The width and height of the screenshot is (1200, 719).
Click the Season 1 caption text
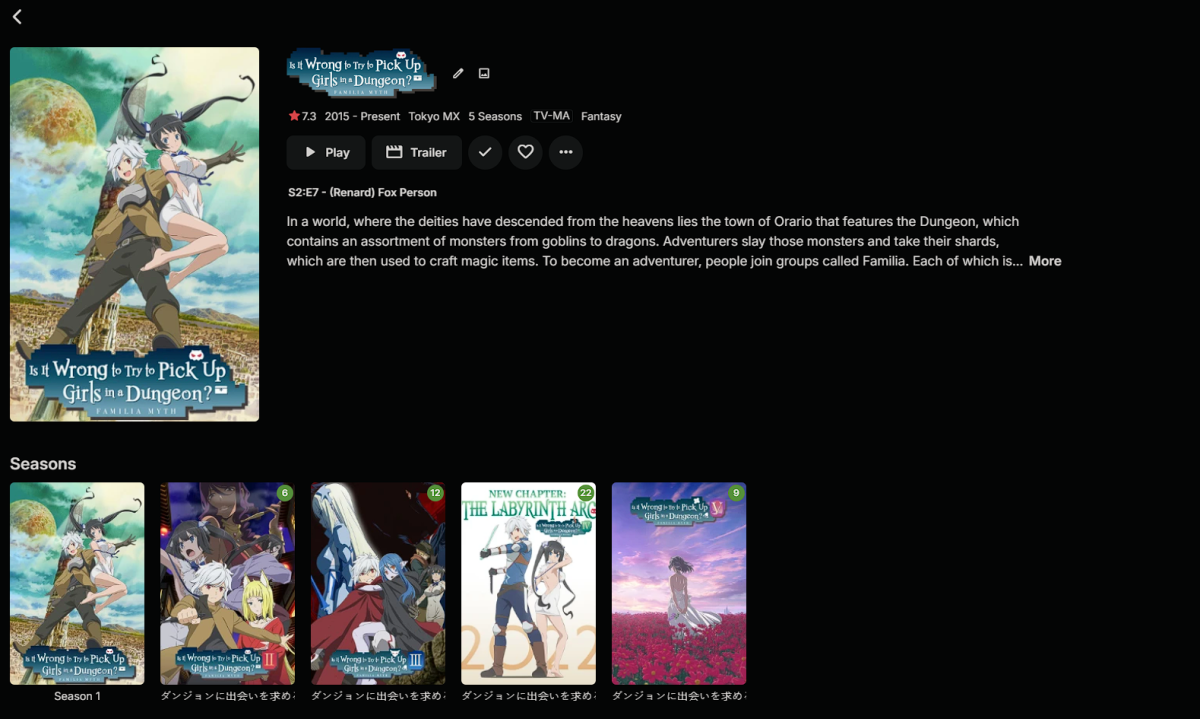(77, 696)
